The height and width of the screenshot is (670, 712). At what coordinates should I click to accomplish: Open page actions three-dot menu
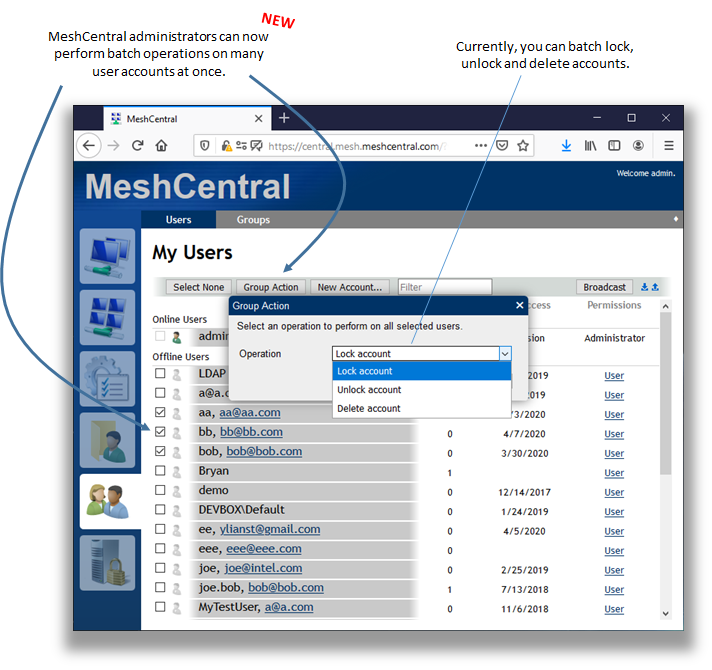pos(481,146)
